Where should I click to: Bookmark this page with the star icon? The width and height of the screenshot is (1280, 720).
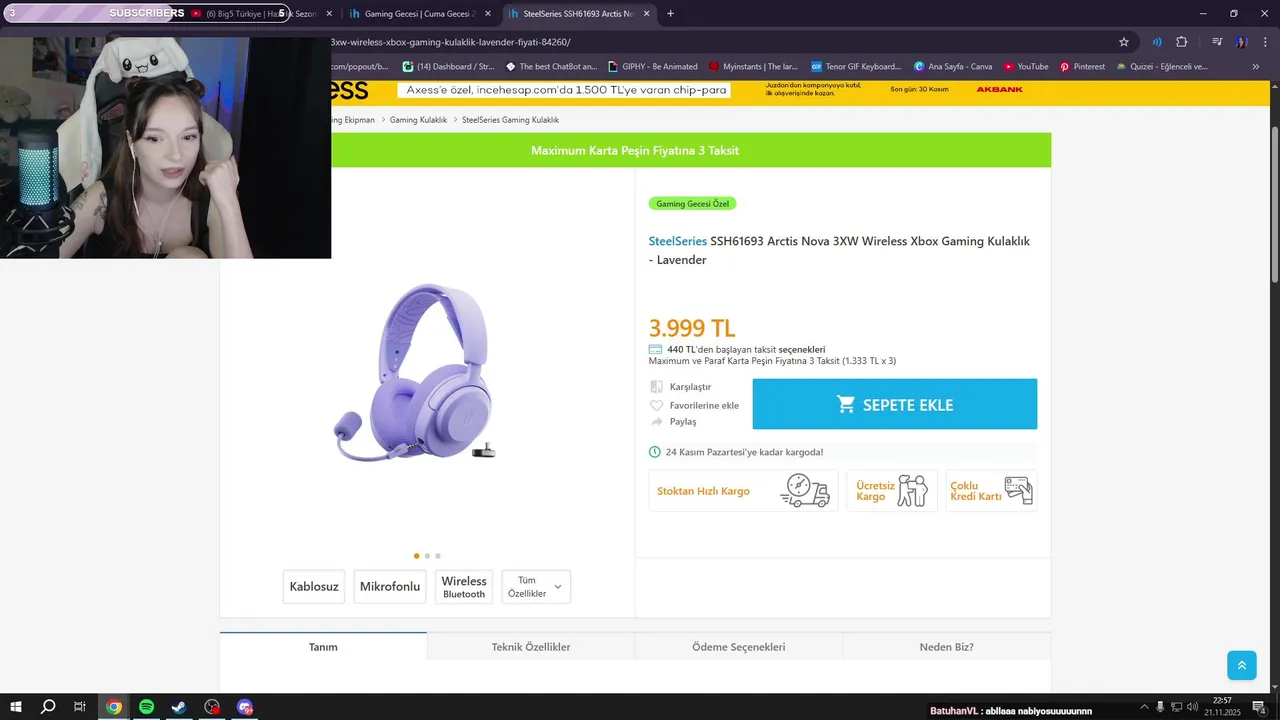[1124, 42]
